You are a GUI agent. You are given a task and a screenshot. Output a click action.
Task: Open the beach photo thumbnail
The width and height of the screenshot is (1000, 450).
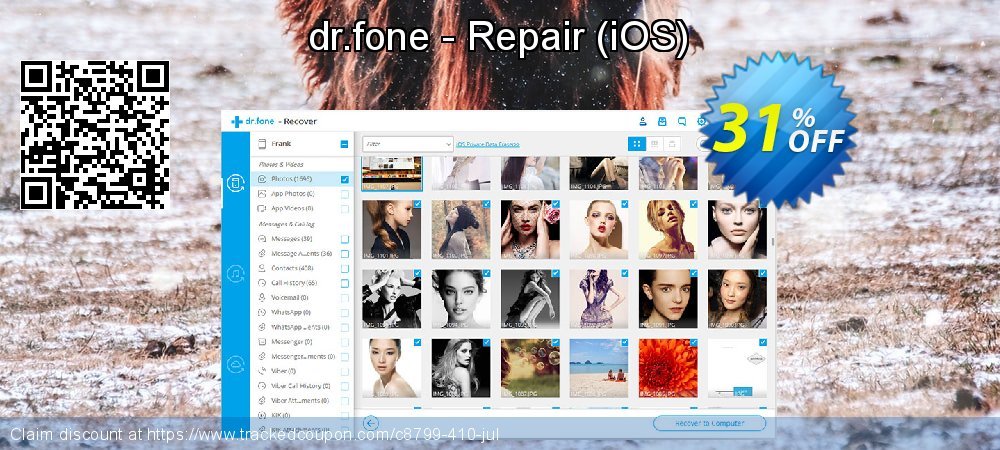pos(598,368)
